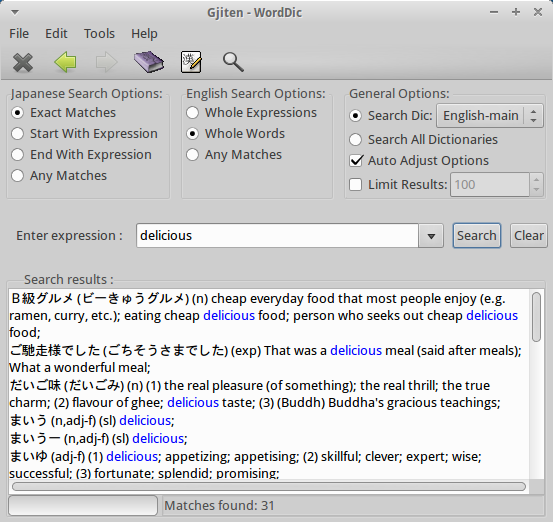Minimize the Gjiten window
The image size is (555, 522).
pos(494,12)
